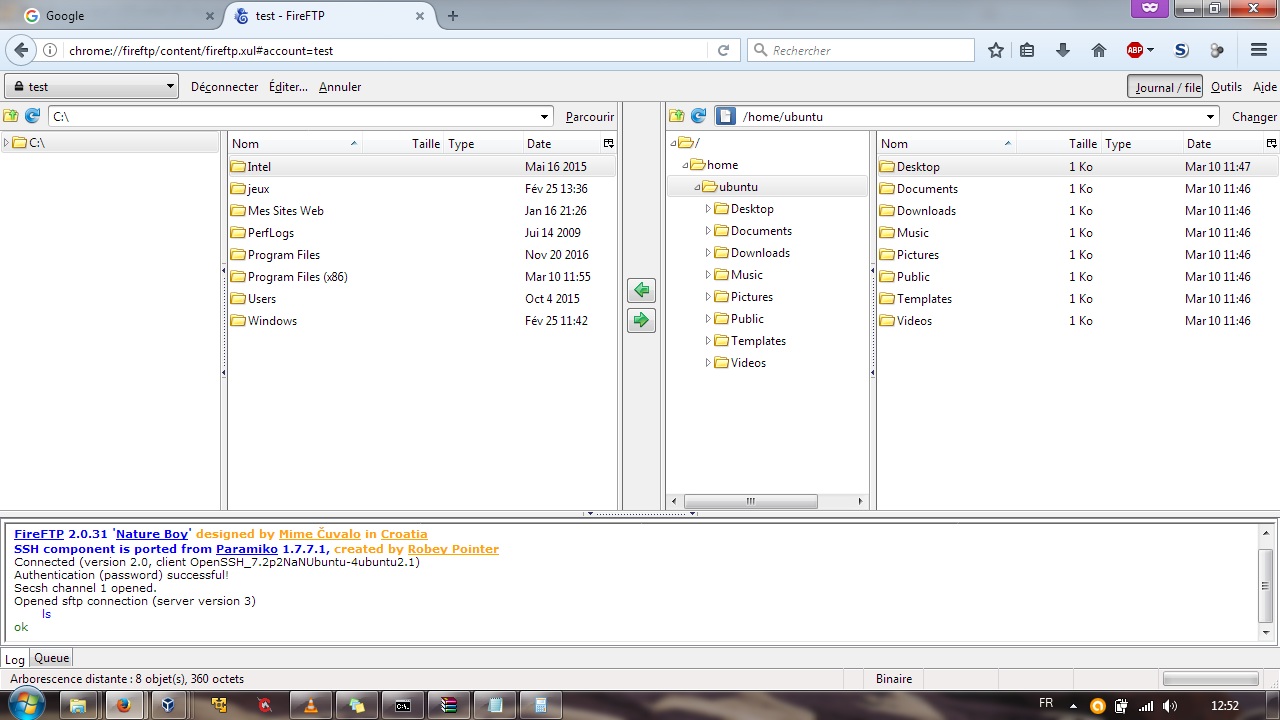Click the download arrow pointing left
1280x720 pixels.
tap(641, 290)
